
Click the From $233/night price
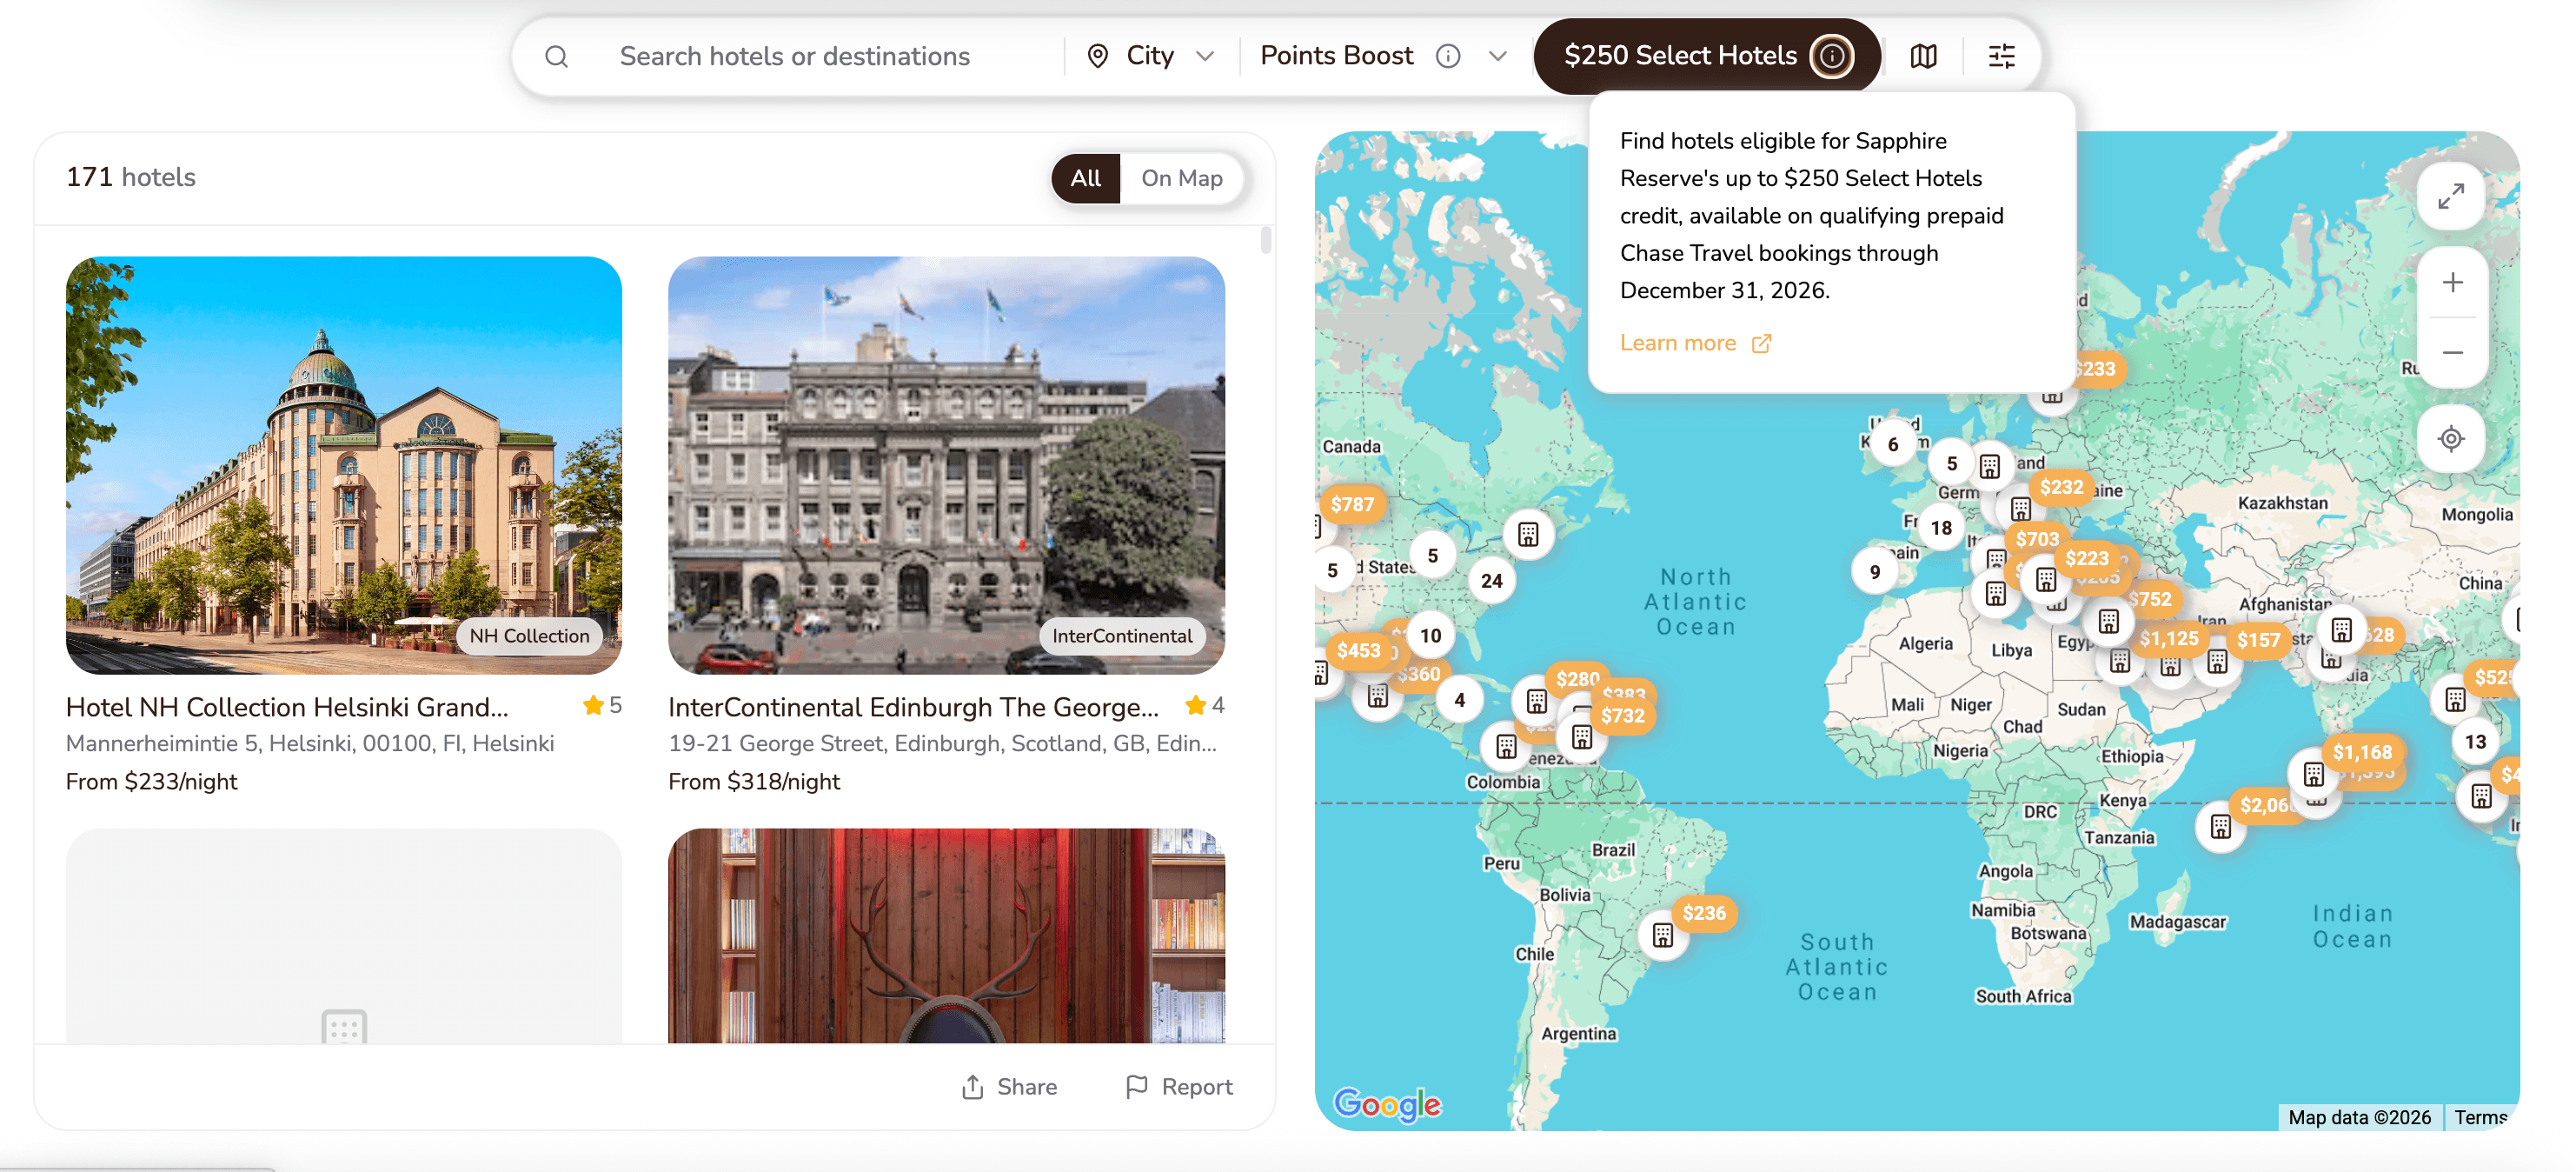pyautogui.click(x=151, y=781)
